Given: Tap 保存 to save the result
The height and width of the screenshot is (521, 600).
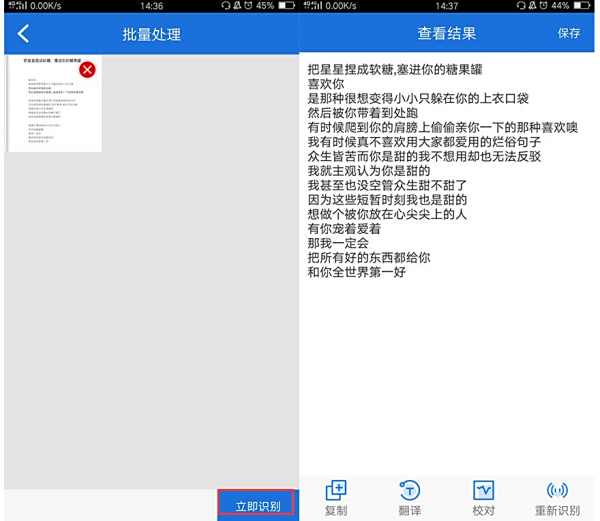Looking at the screenshot, I should [568, 33].
